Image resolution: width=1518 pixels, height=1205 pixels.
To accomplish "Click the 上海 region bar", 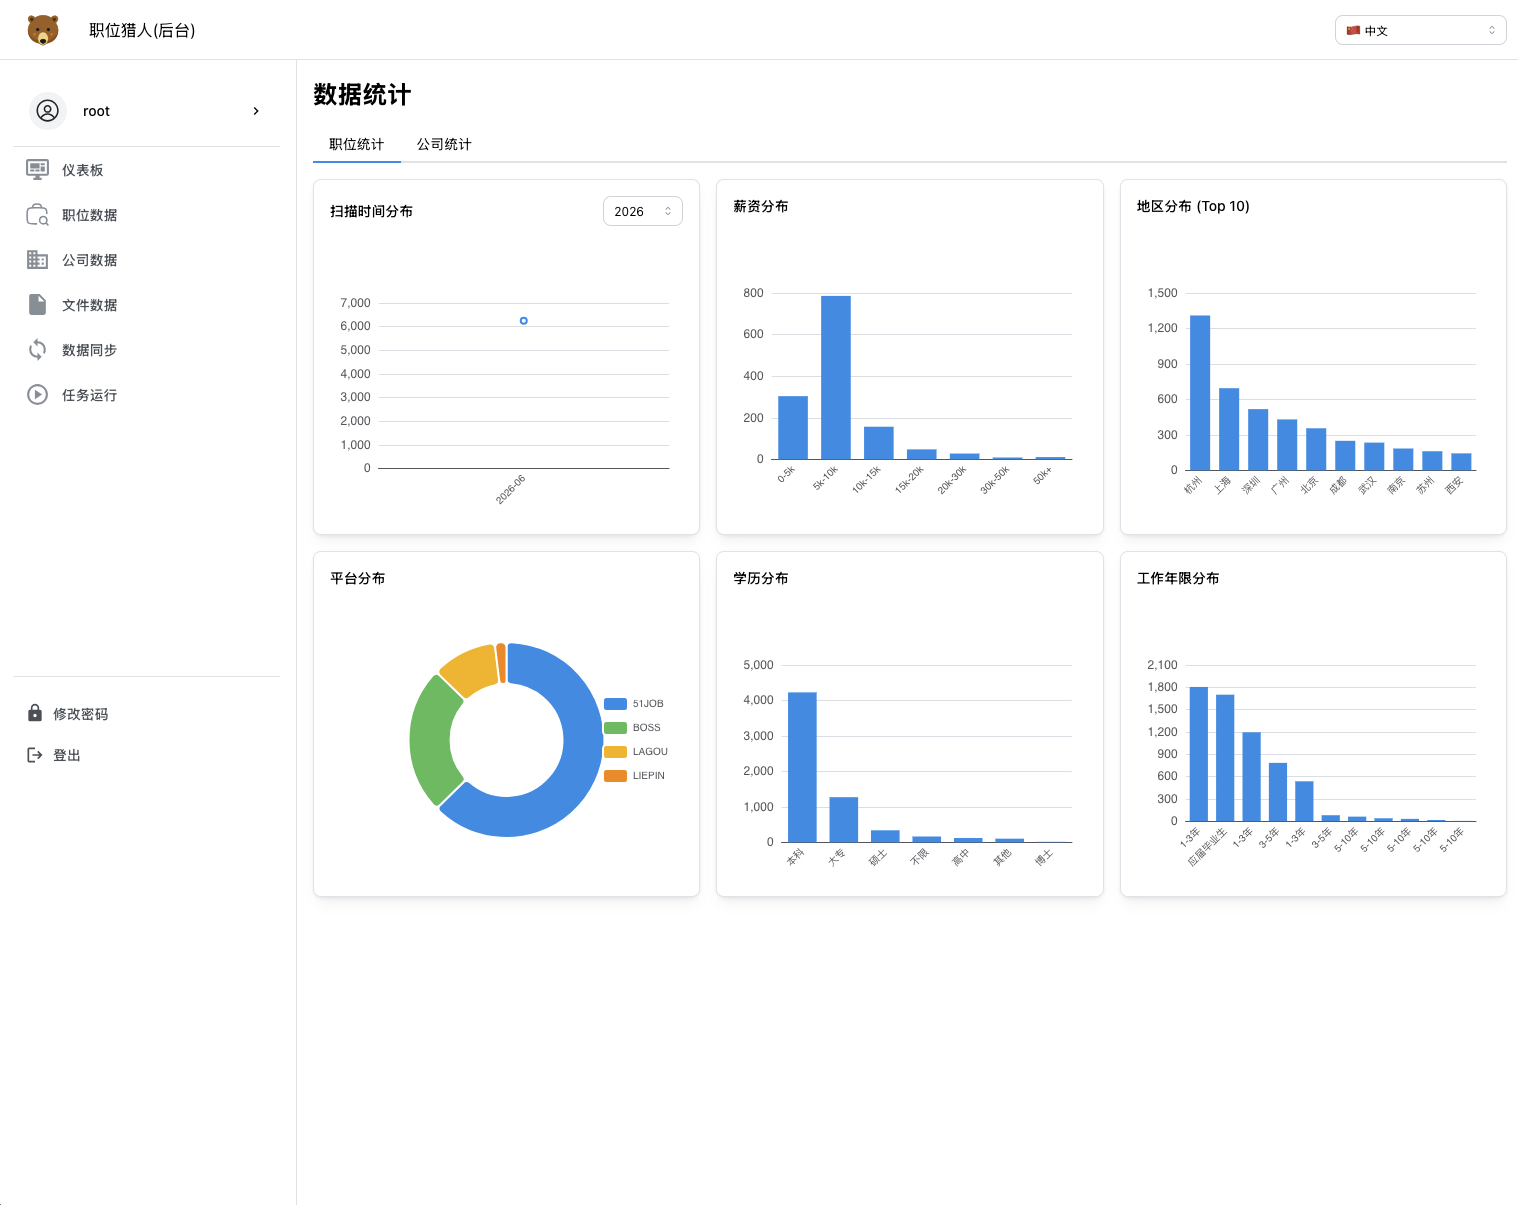I will coord(1229,429).
